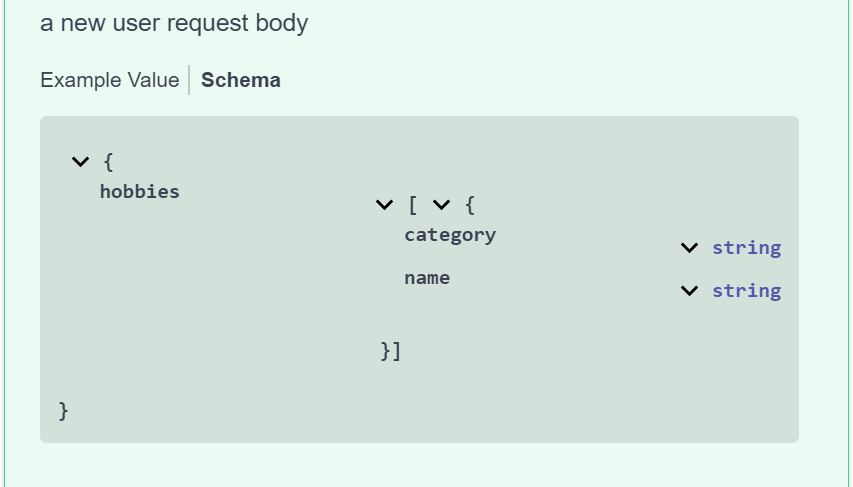Click the string type next to category
Viewport: 853px width, 487px height.
click(x=746, y=248)
